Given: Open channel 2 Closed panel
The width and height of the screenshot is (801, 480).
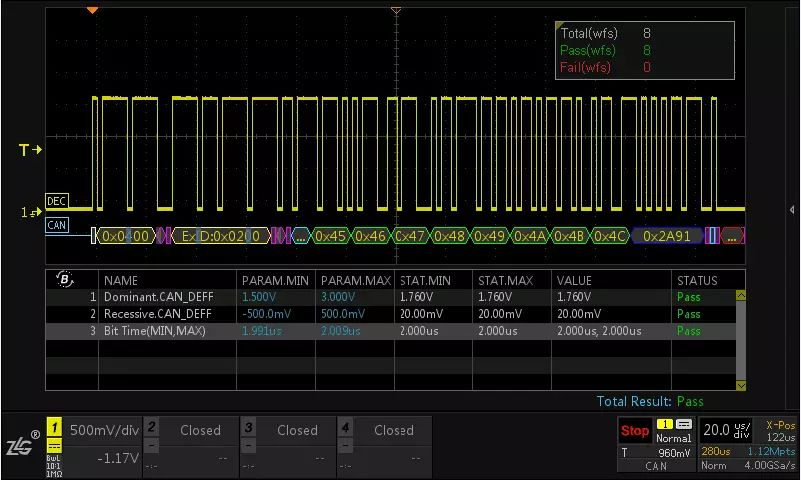Looking at the screenshot, I should (200, 430).
